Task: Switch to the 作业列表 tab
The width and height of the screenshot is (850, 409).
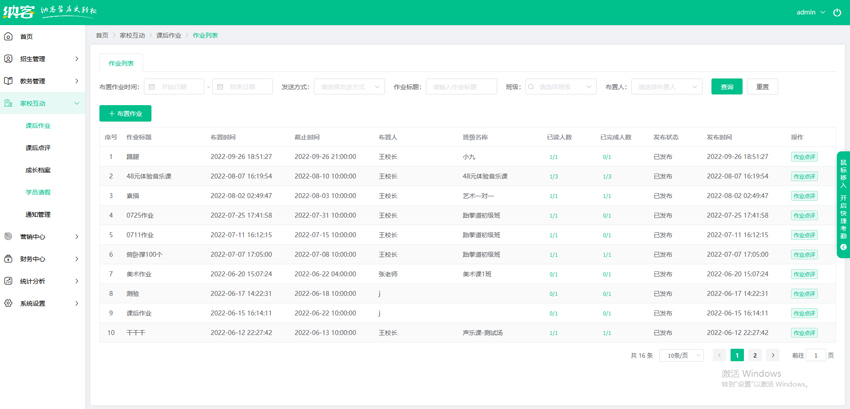Action: (121, 63)
